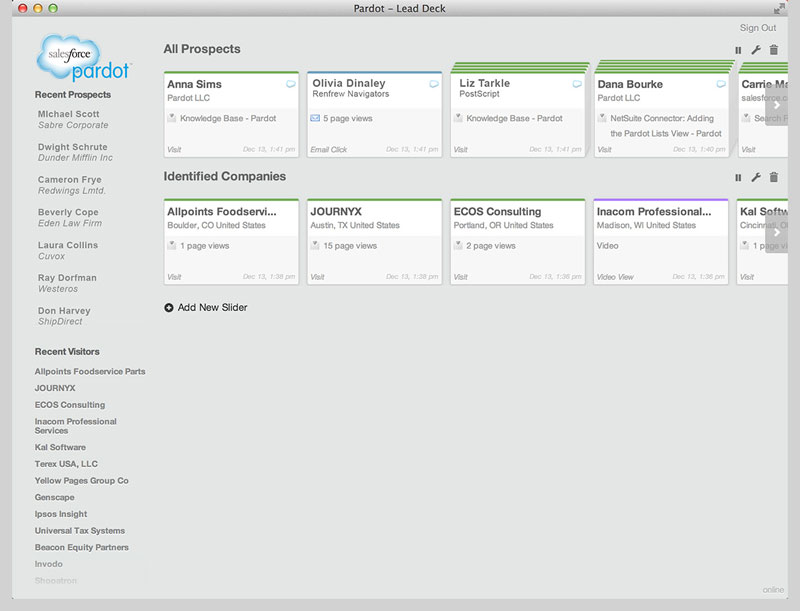Screen dimensions: 800x611
Task: Advance Identified Companies slider with right arrow
Action: (x=777, y=233)
